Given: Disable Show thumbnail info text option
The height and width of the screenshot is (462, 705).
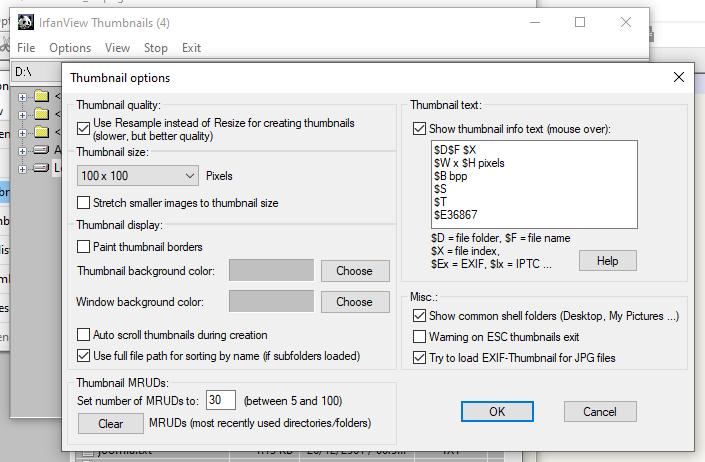Looking at the screenshot, I should pos(420,129).
